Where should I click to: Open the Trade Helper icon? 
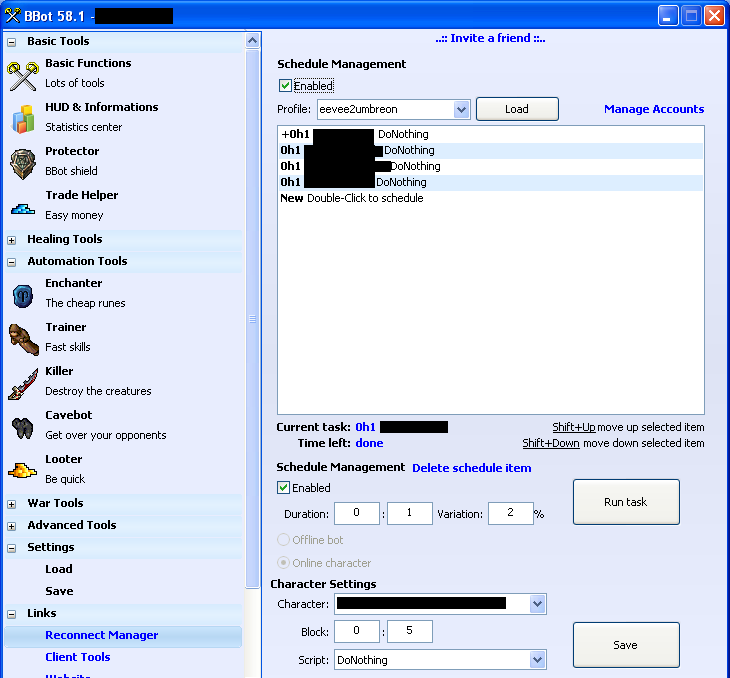point(23,207)
